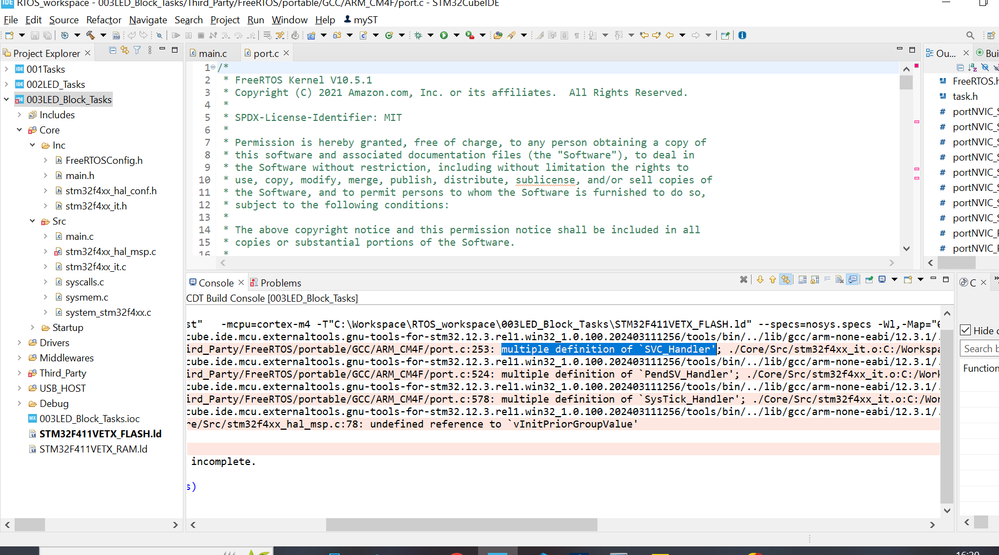Click the red error marker in editor overview ruler

917,66
